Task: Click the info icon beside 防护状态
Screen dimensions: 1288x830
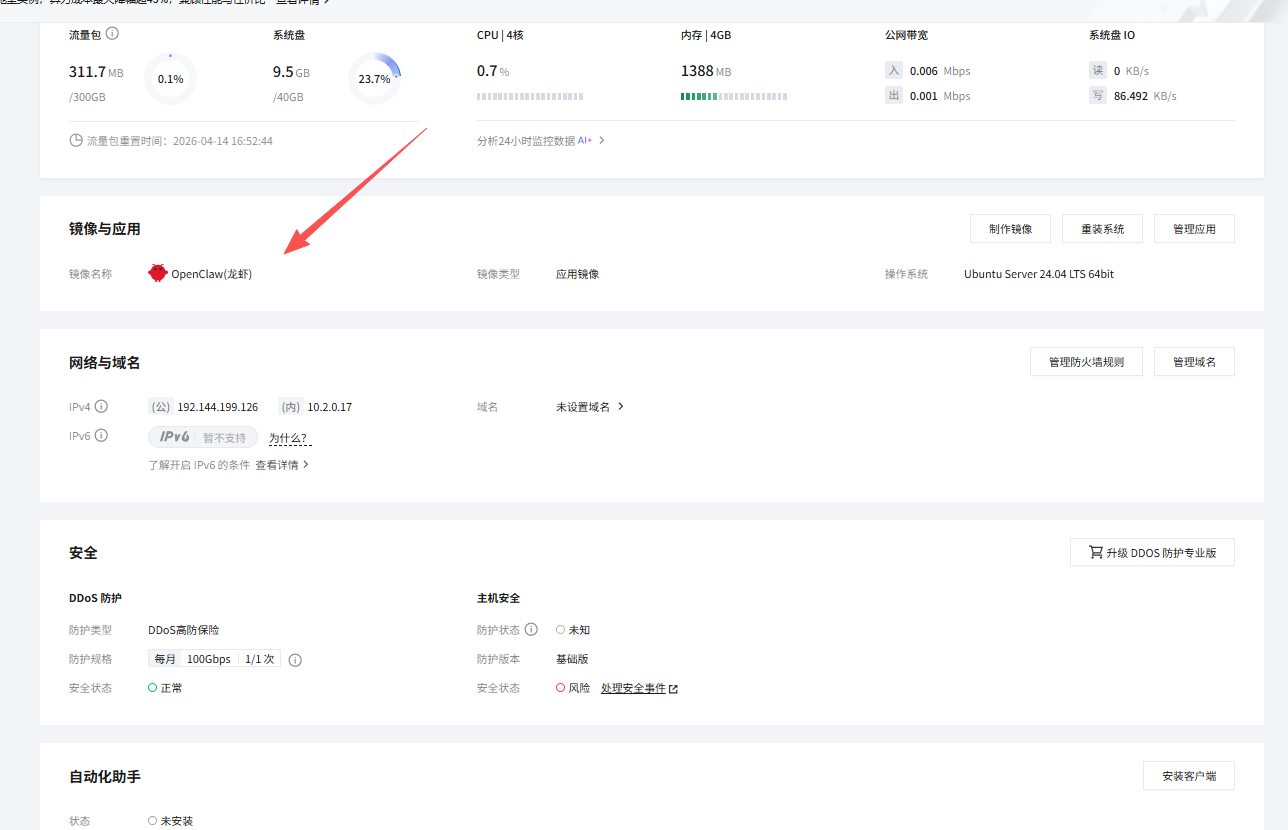Action: (531, 630)
